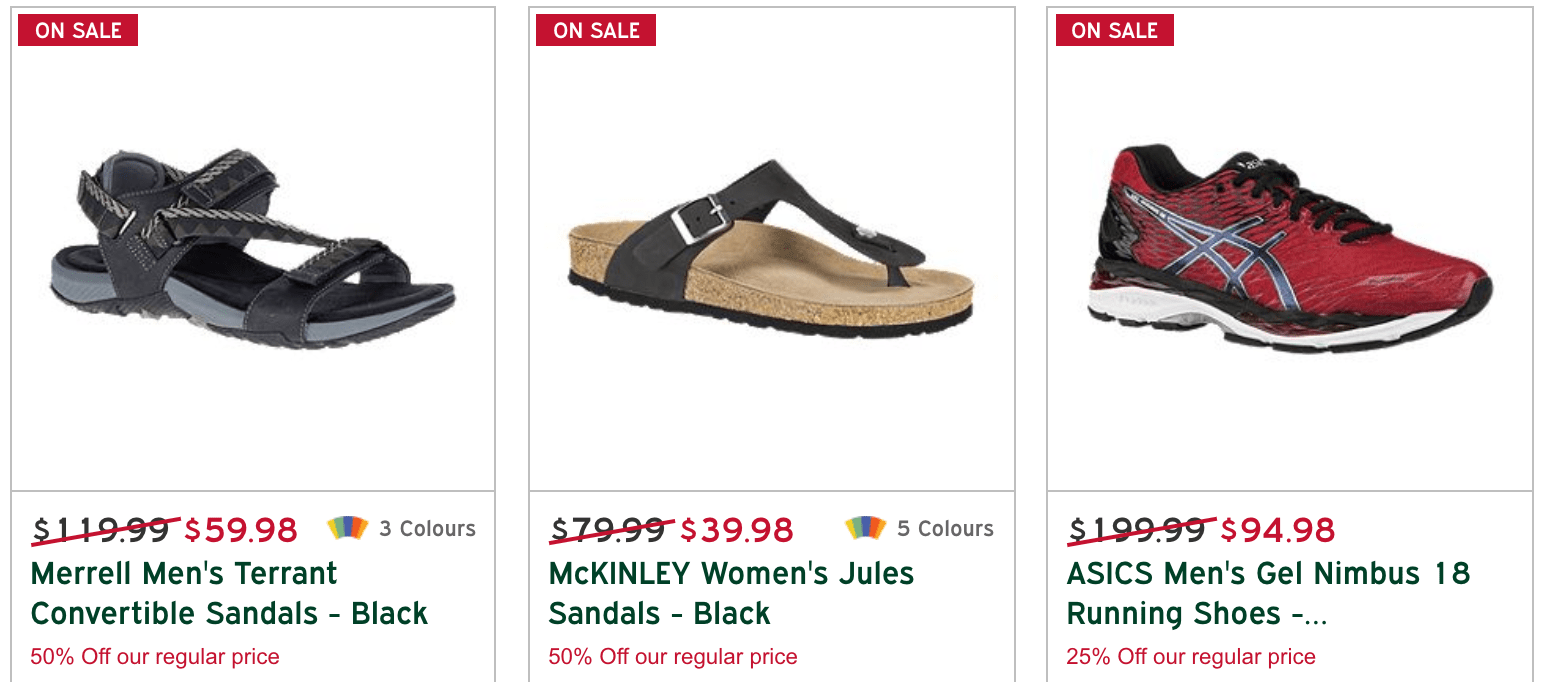Click ON SALE badge on ASICS shoe

pyautogui.click(x=1114, y=30)
